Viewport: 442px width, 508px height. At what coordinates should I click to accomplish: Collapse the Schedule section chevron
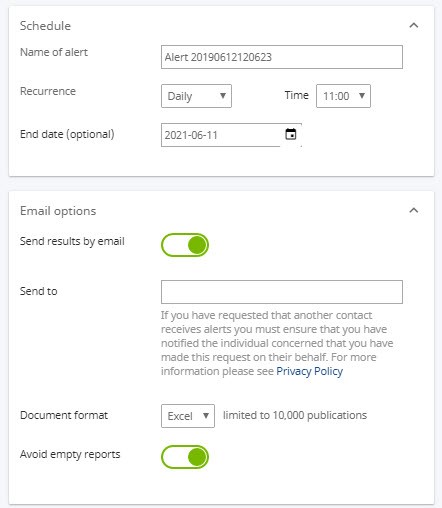414,25
